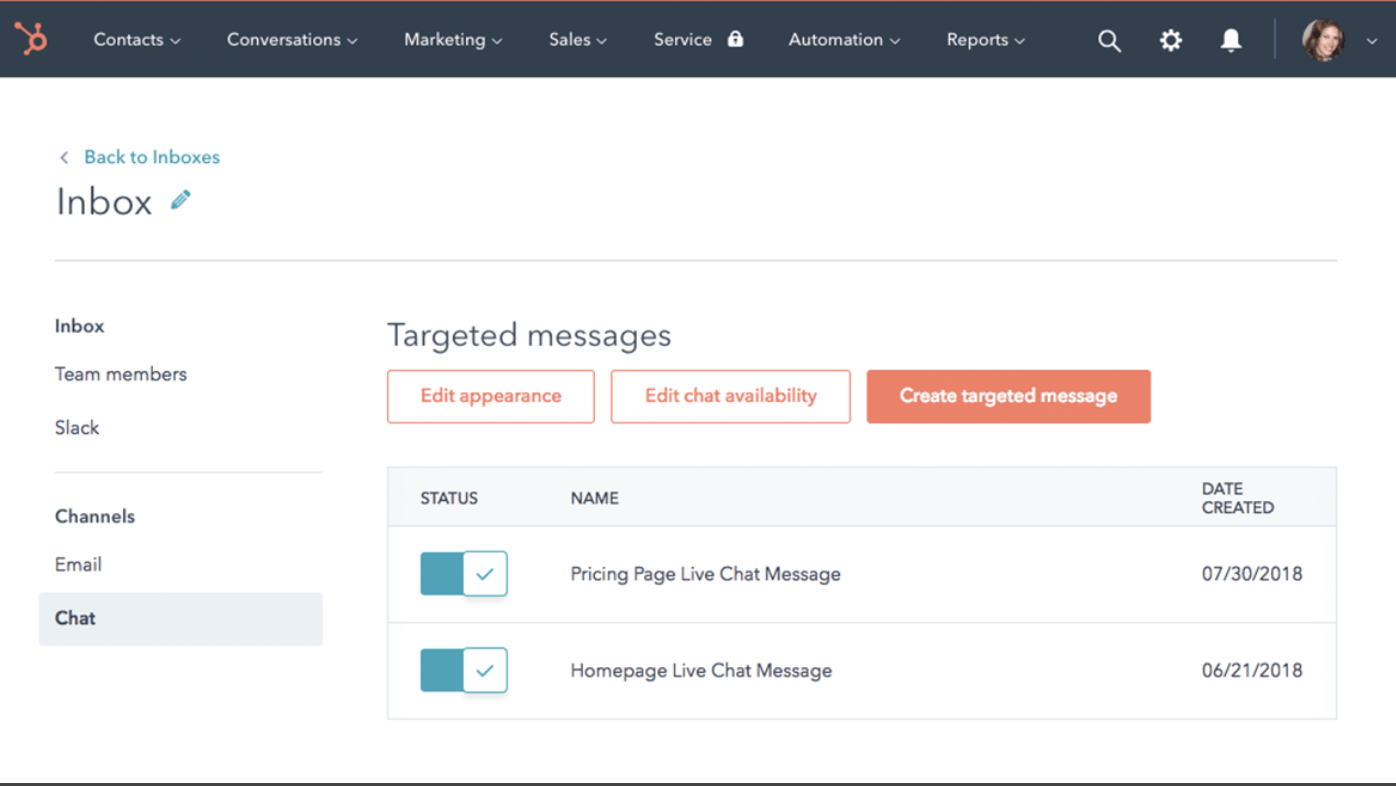Image resolution: width=1396 pixels, height=786 pixels.
Task: Click the pencil icon to rename Inbox
Action: (x=180, y=200)
